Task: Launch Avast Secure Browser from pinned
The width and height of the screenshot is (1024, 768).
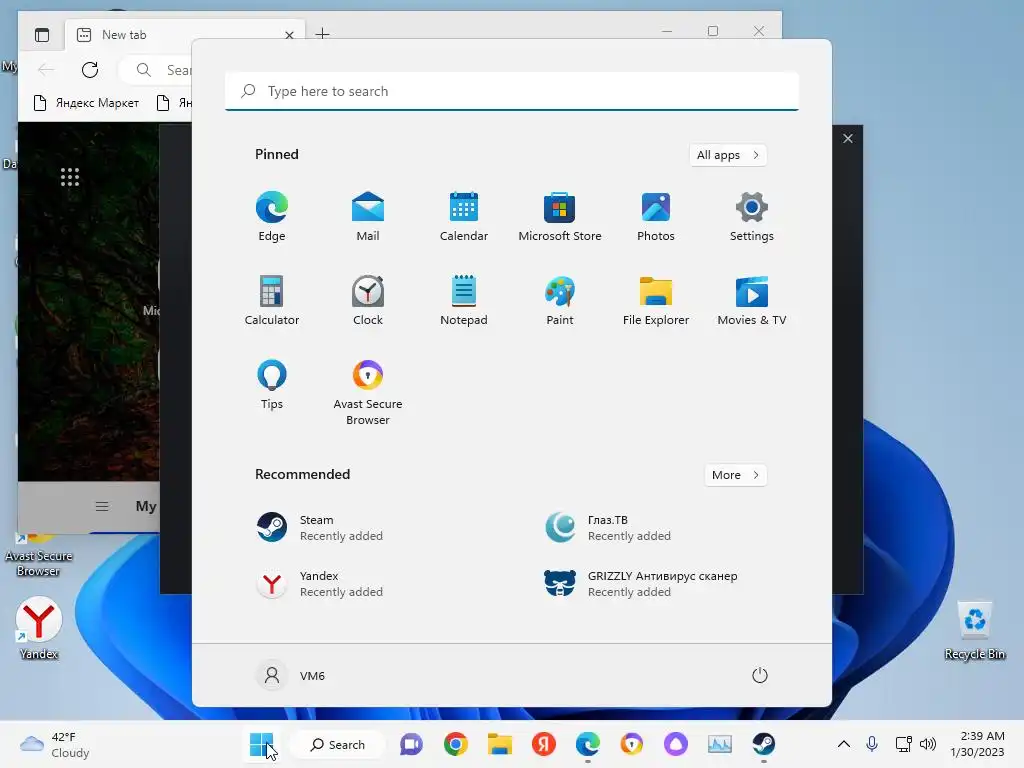Action: [368, 392]
